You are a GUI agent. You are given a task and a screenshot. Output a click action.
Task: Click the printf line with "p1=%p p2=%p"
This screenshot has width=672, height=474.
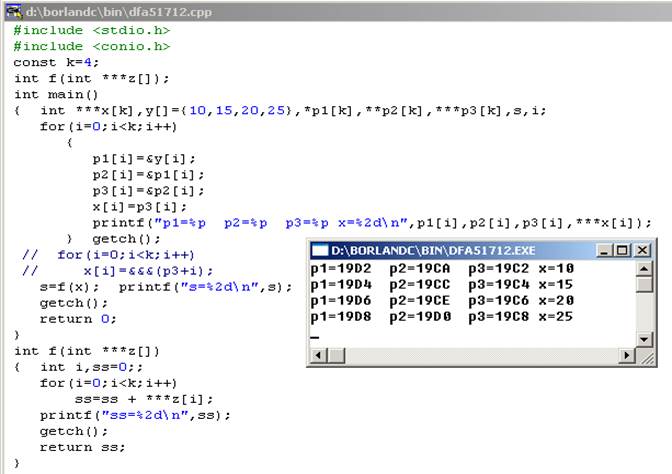coord(372,223)
